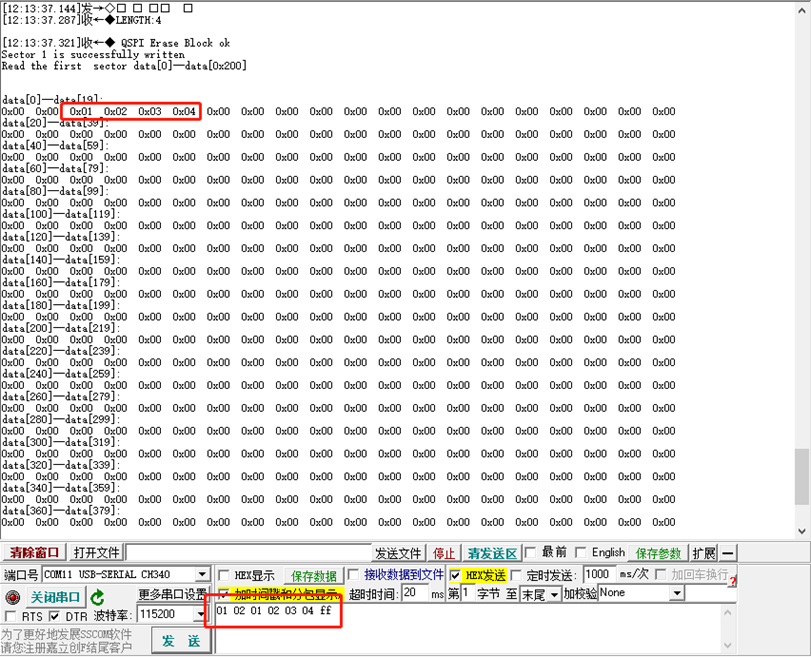This screenshot has width=811, height=657.
Task: Open the 115200 baud rate dropdown
Action: (x=200, y=614)
